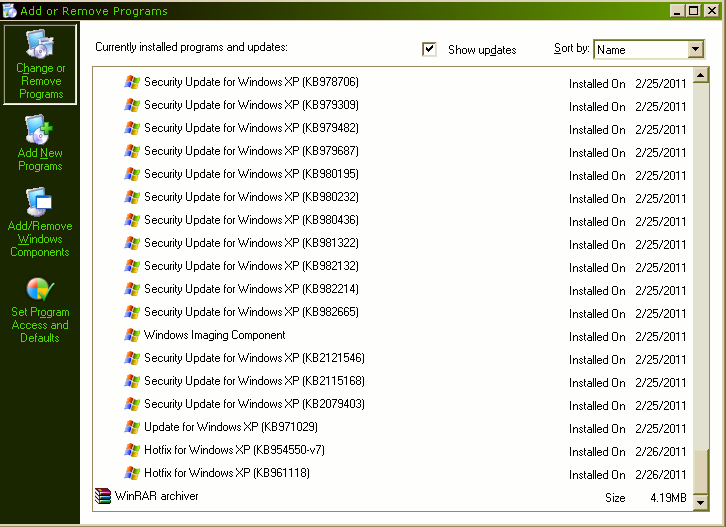
Task: Click install date for Windows Imaging Component
Action: coord(661,337)
